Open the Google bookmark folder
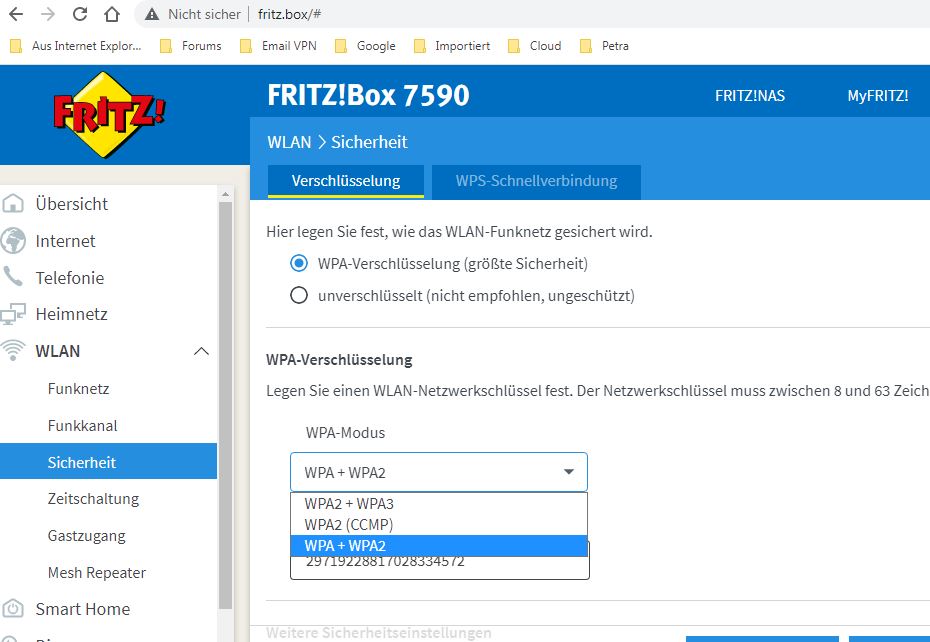This screenshot has width=930, height=642. click(365, 46)
